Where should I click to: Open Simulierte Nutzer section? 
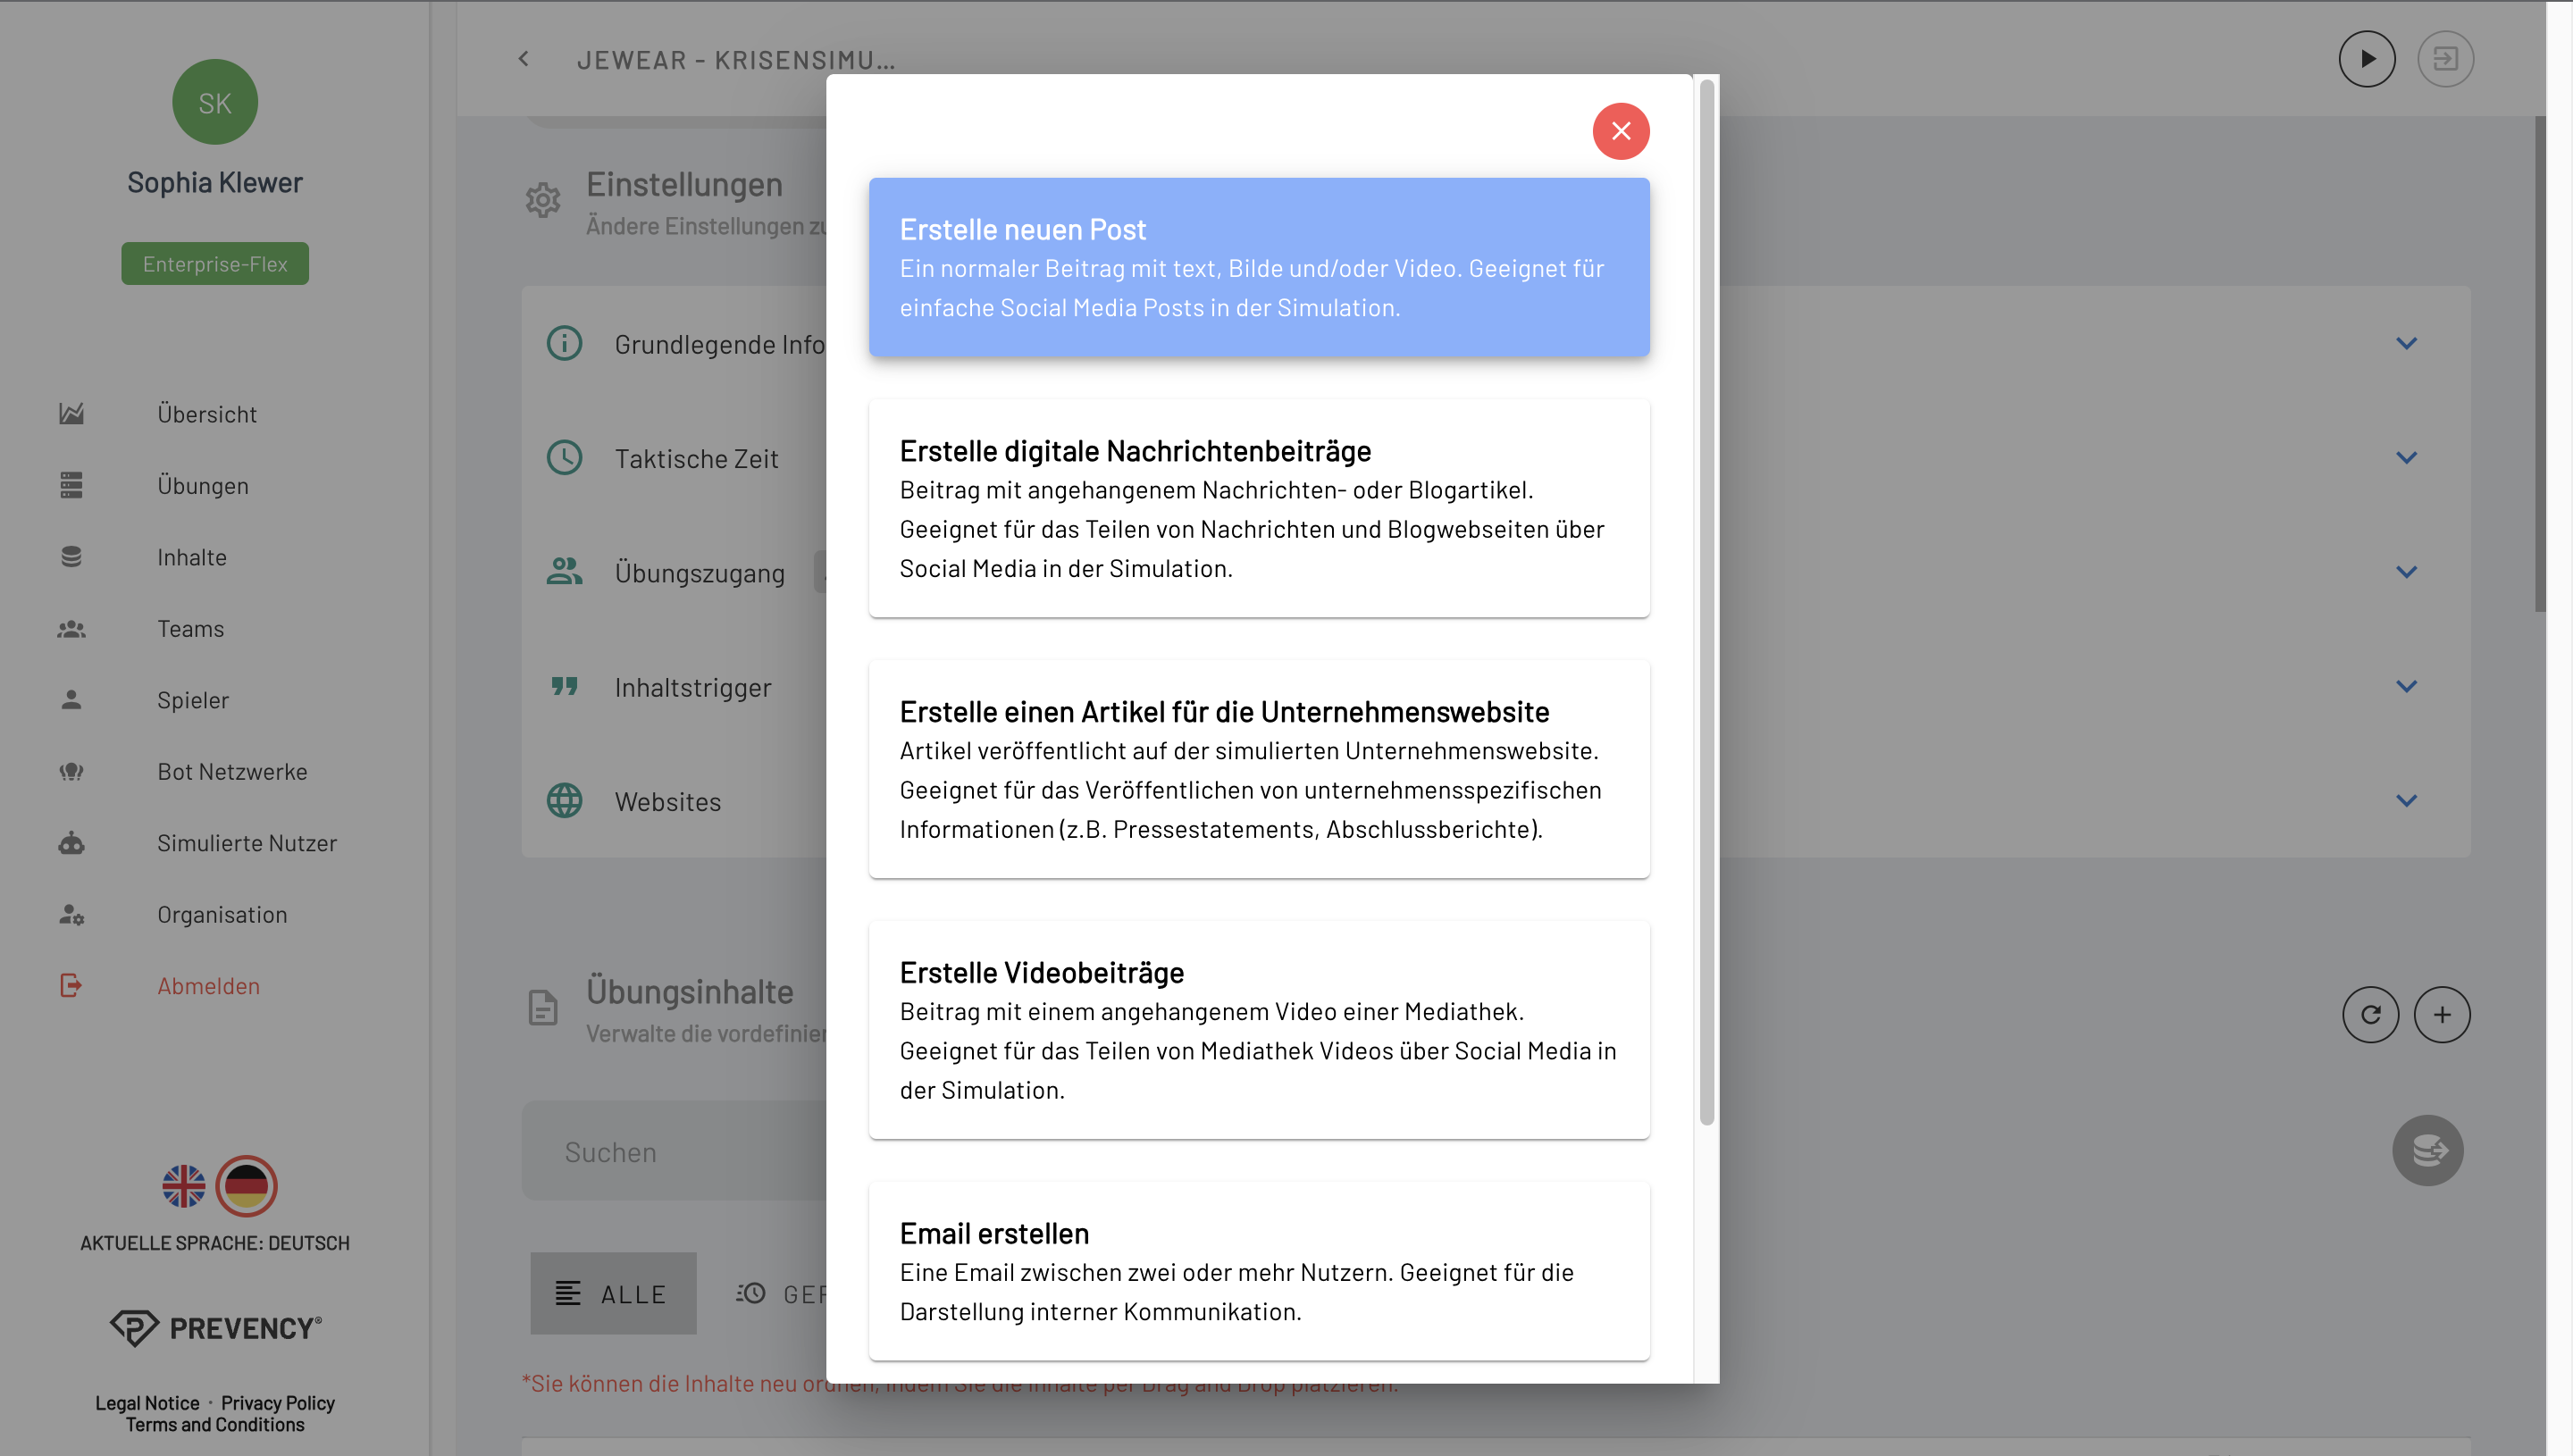tap(246, 843)
